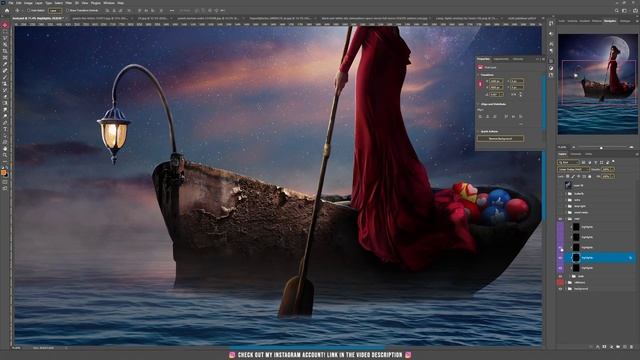Viewport: 640px width, 360px height.
Task: Click the foreground color swatch
Action: click(x=4, y=173)
